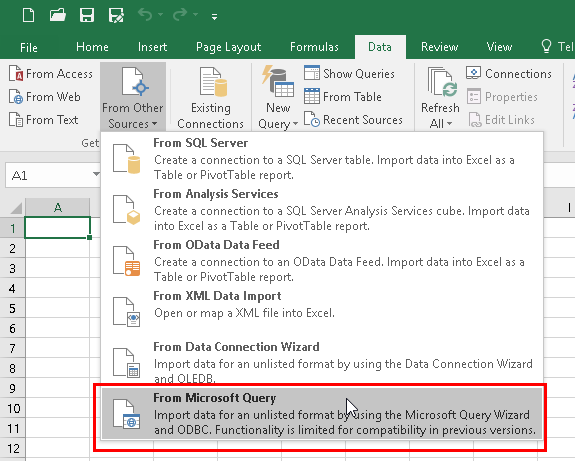The width and height of the screenshot is (575, 461).
Task: Click Recent Sources button
Action: pyautogui.click(x=354, y=120)
